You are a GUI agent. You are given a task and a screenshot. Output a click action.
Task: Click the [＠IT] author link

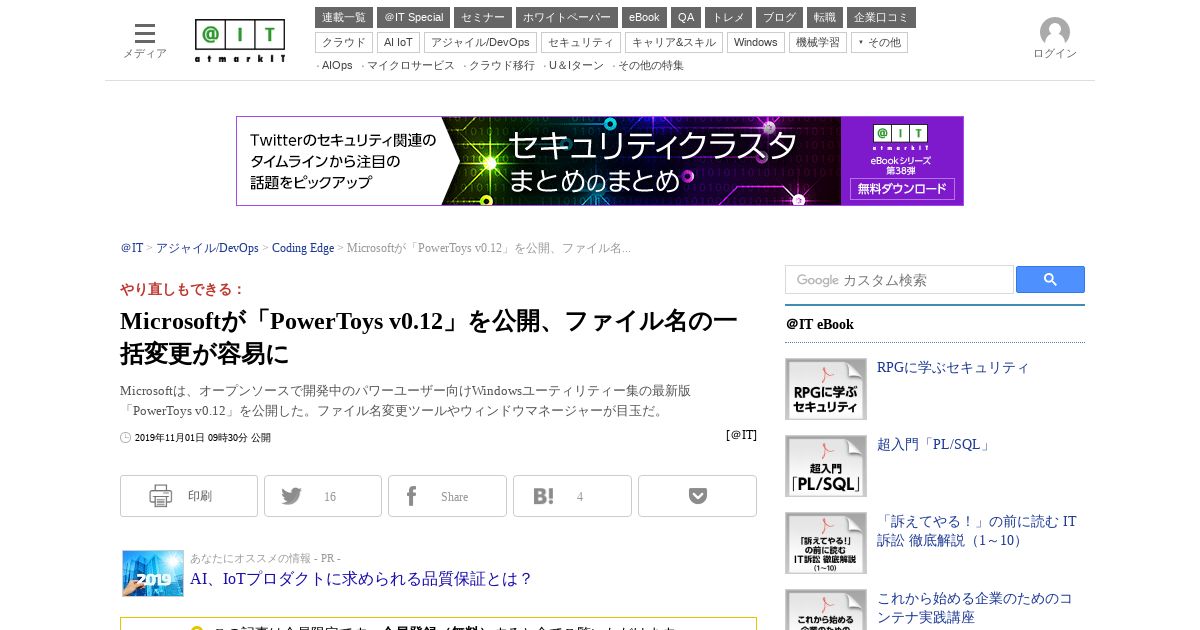(741, 435)
